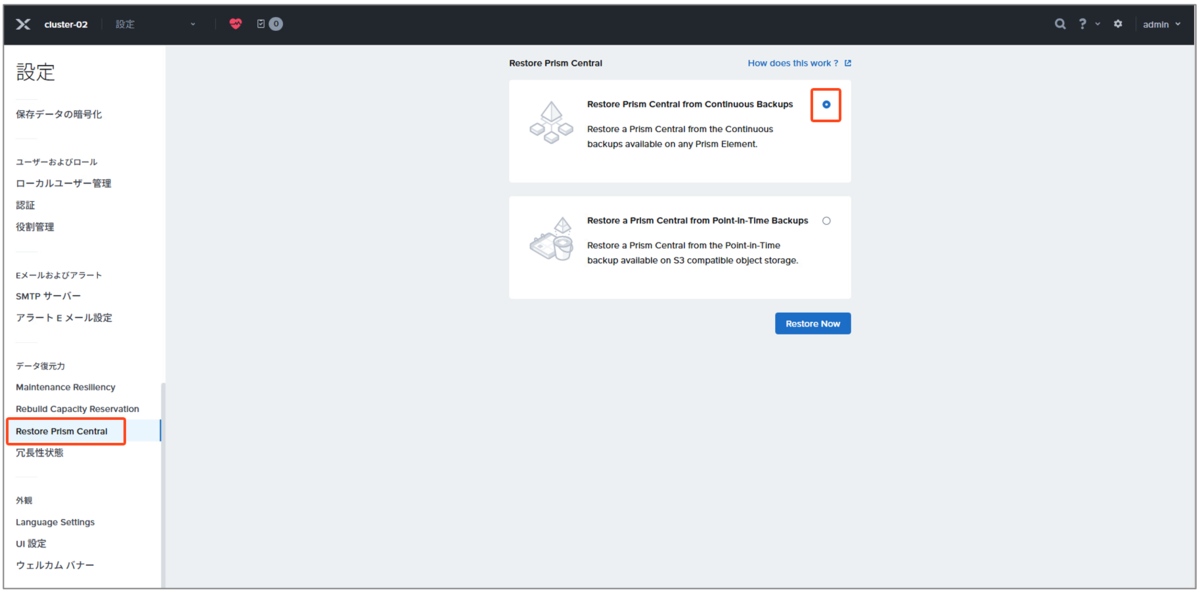The height and width of the screenshot is (592, 1200).
Task: Open 役割管理 settings page
Action: 35,227
